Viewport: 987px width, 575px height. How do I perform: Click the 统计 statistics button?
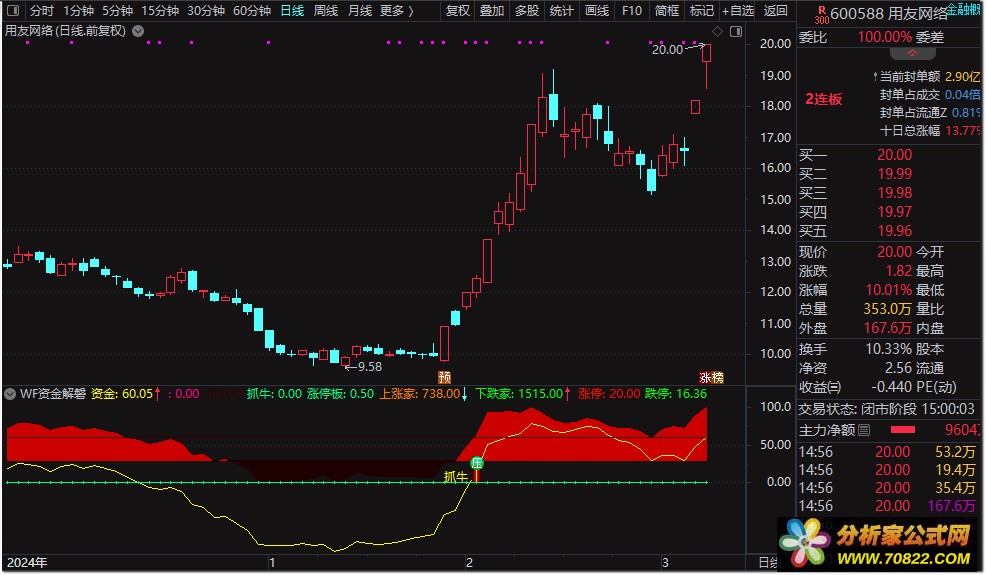(x=561, y=11)
